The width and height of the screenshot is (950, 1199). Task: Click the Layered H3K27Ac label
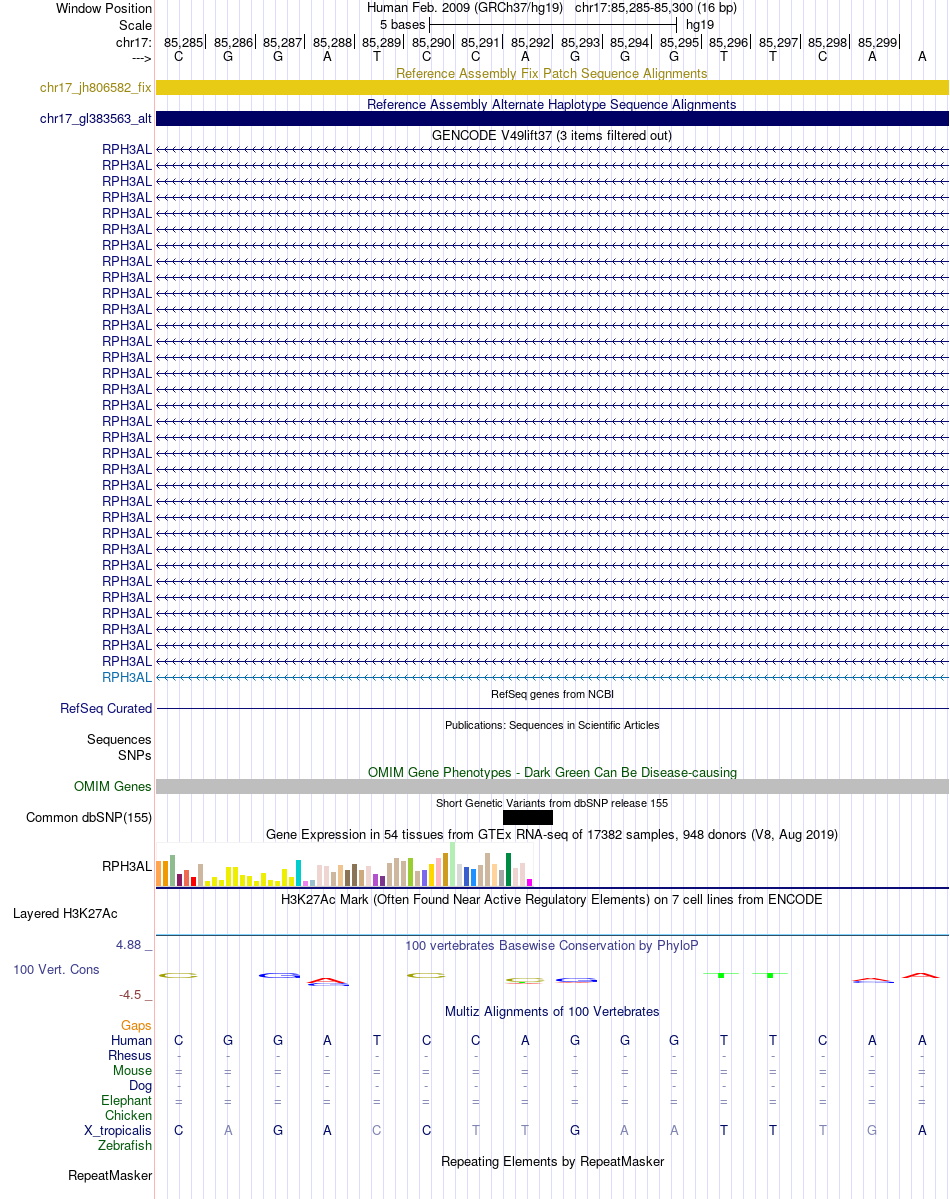(x=65, y=914)
